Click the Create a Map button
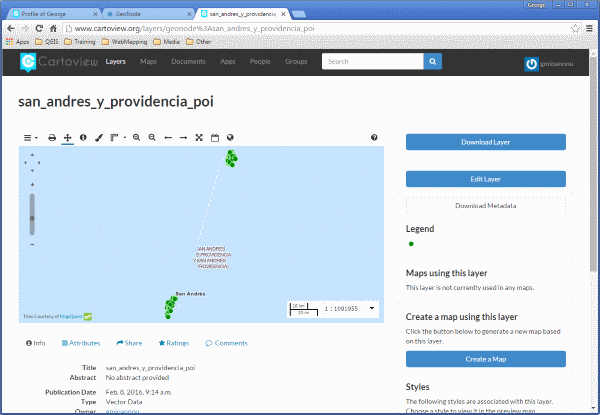This screenshot has height=415, width=600. pyautogui.click(x=486, y=359)
